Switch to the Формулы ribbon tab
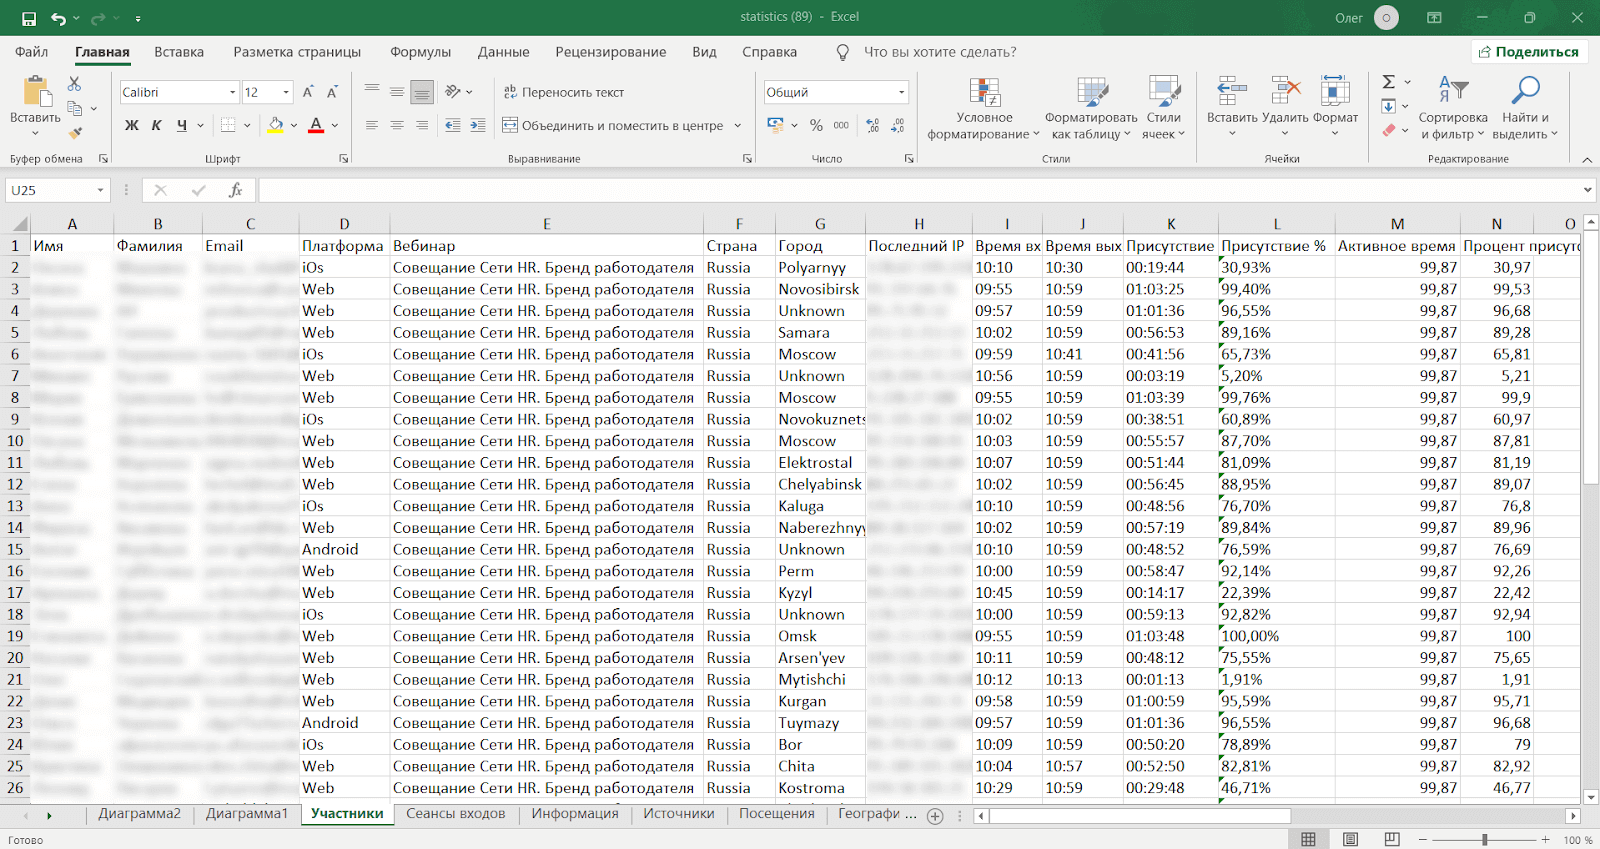 [420, 52]
